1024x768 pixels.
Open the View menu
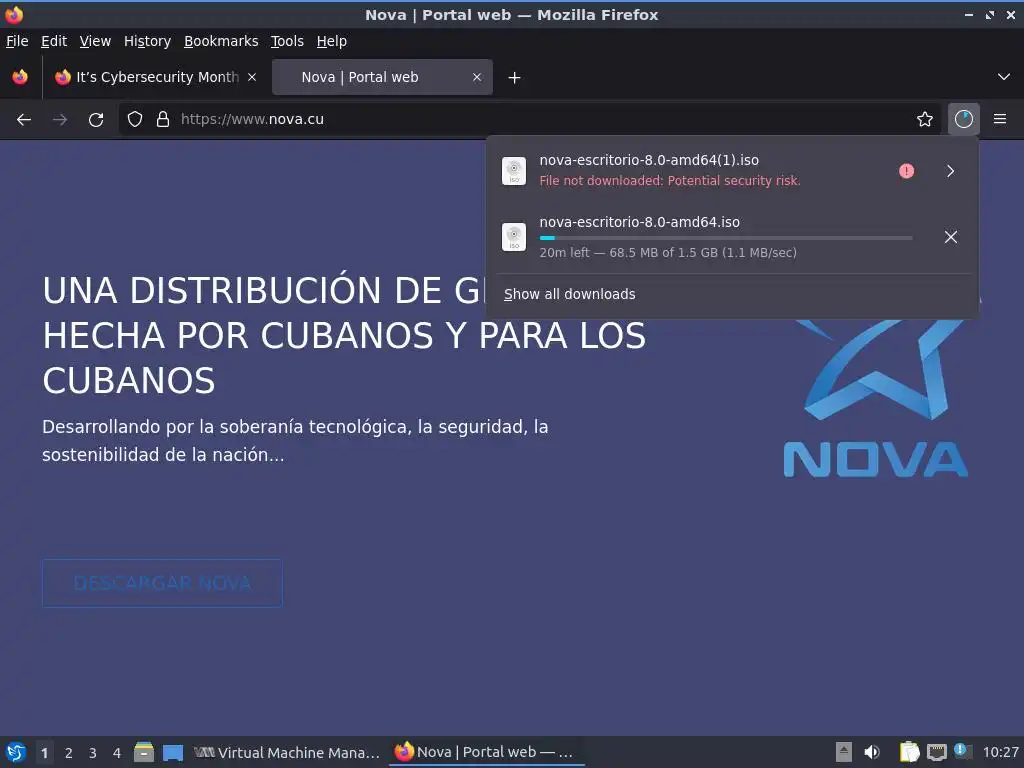(95, 41)
